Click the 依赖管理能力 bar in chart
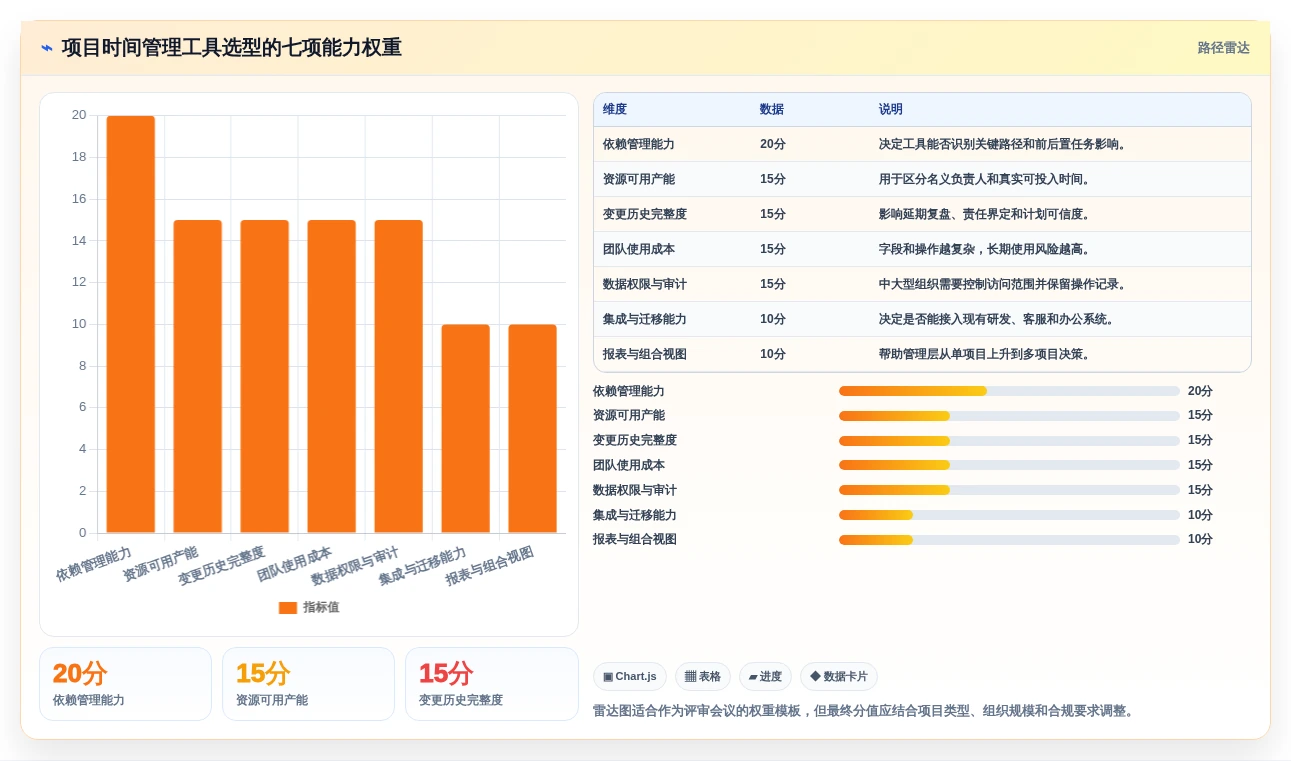This screenshot has width=1291, height=761. click(131, 324)
